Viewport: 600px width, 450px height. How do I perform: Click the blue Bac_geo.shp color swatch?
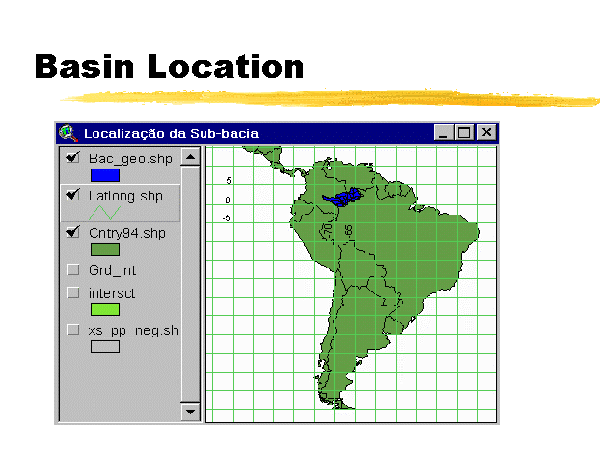(105, 175)
